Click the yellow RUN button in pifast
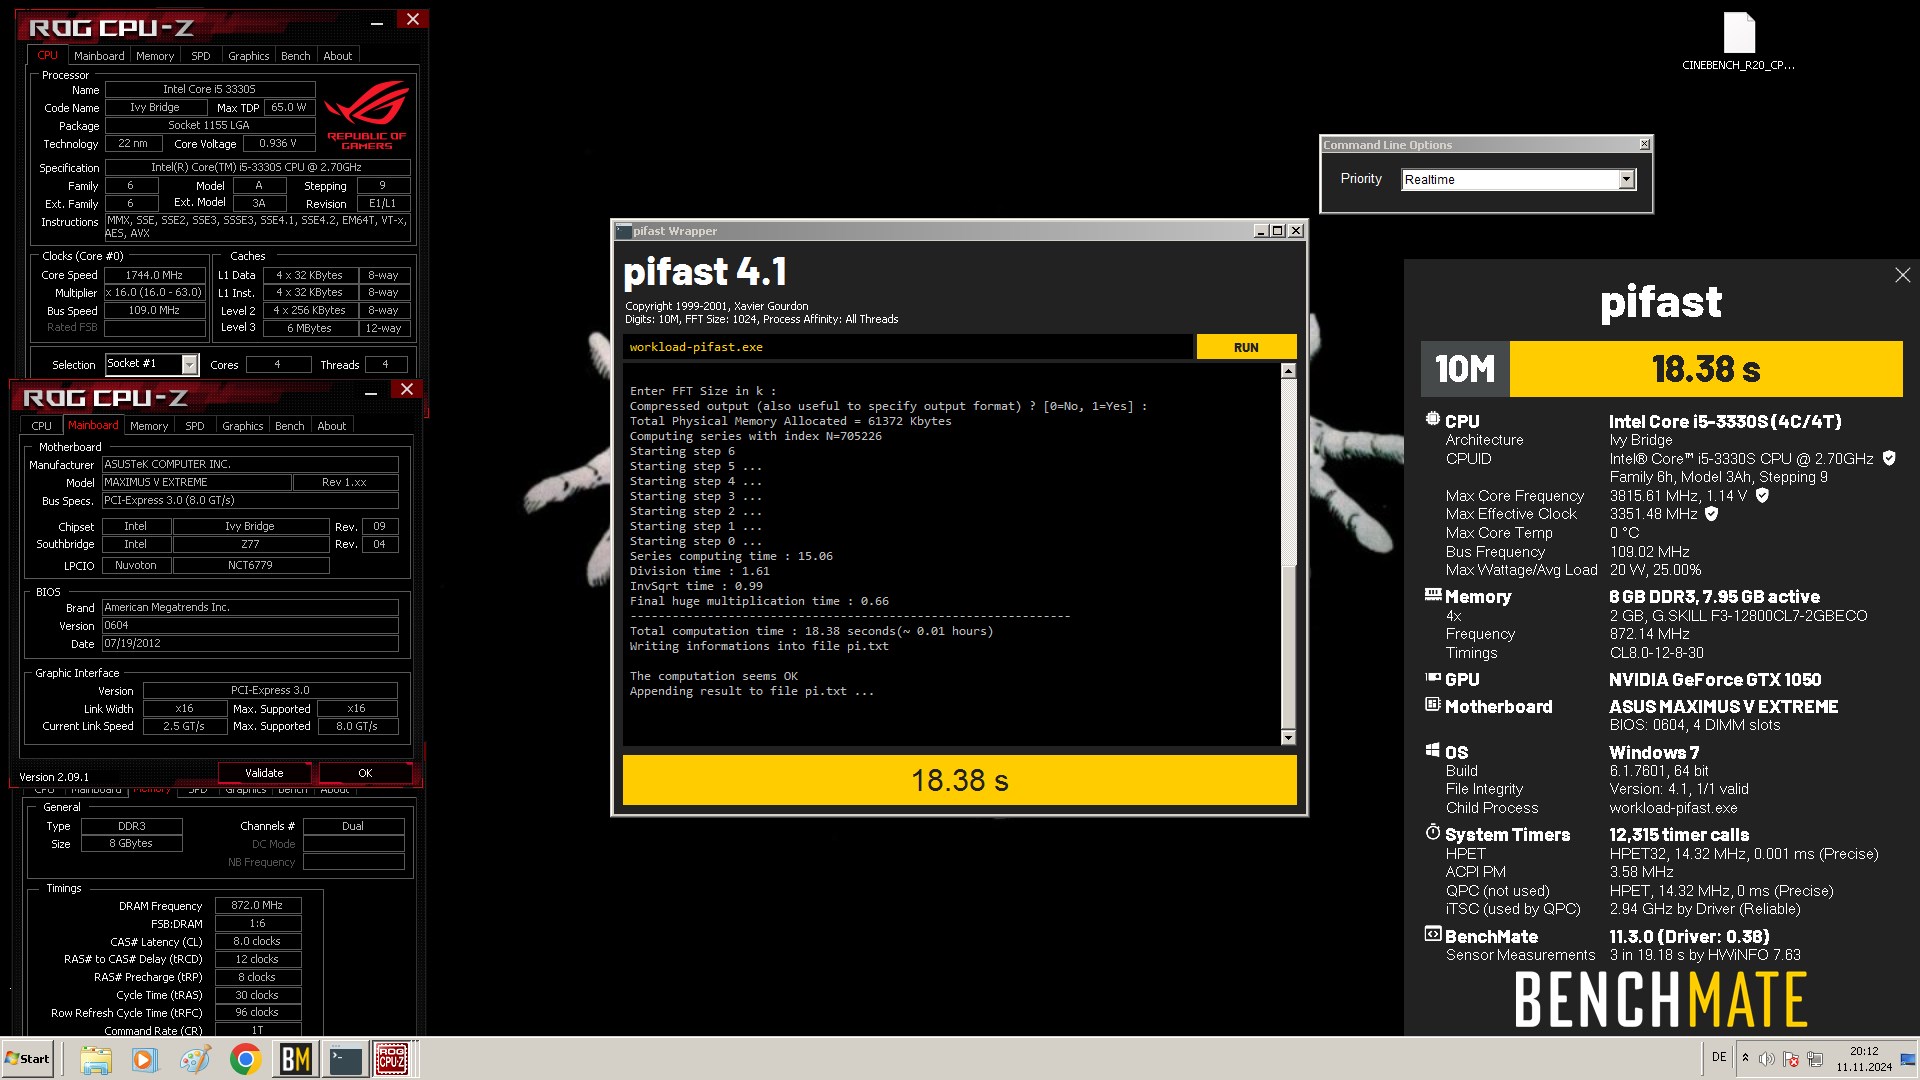1920x1080 pixels. pyautogui.click(x=1246, y=347)
